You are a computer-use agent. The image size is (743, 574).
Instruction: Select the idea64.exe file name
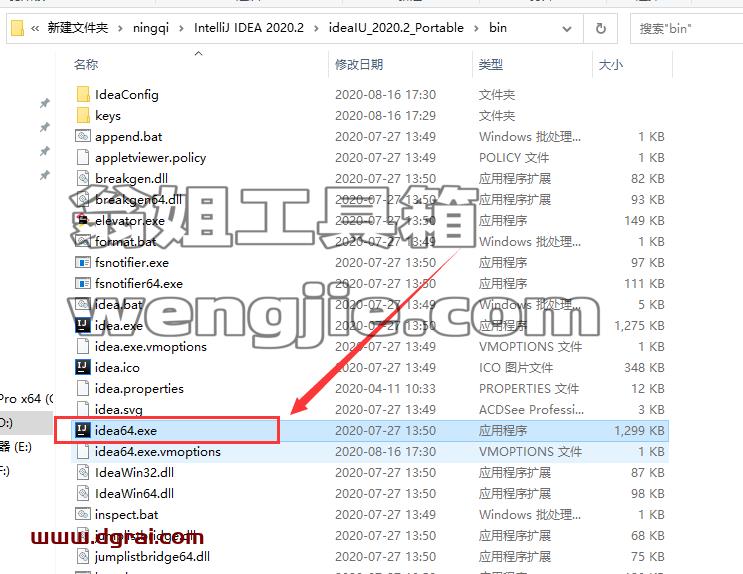click(x=126, y=430)
